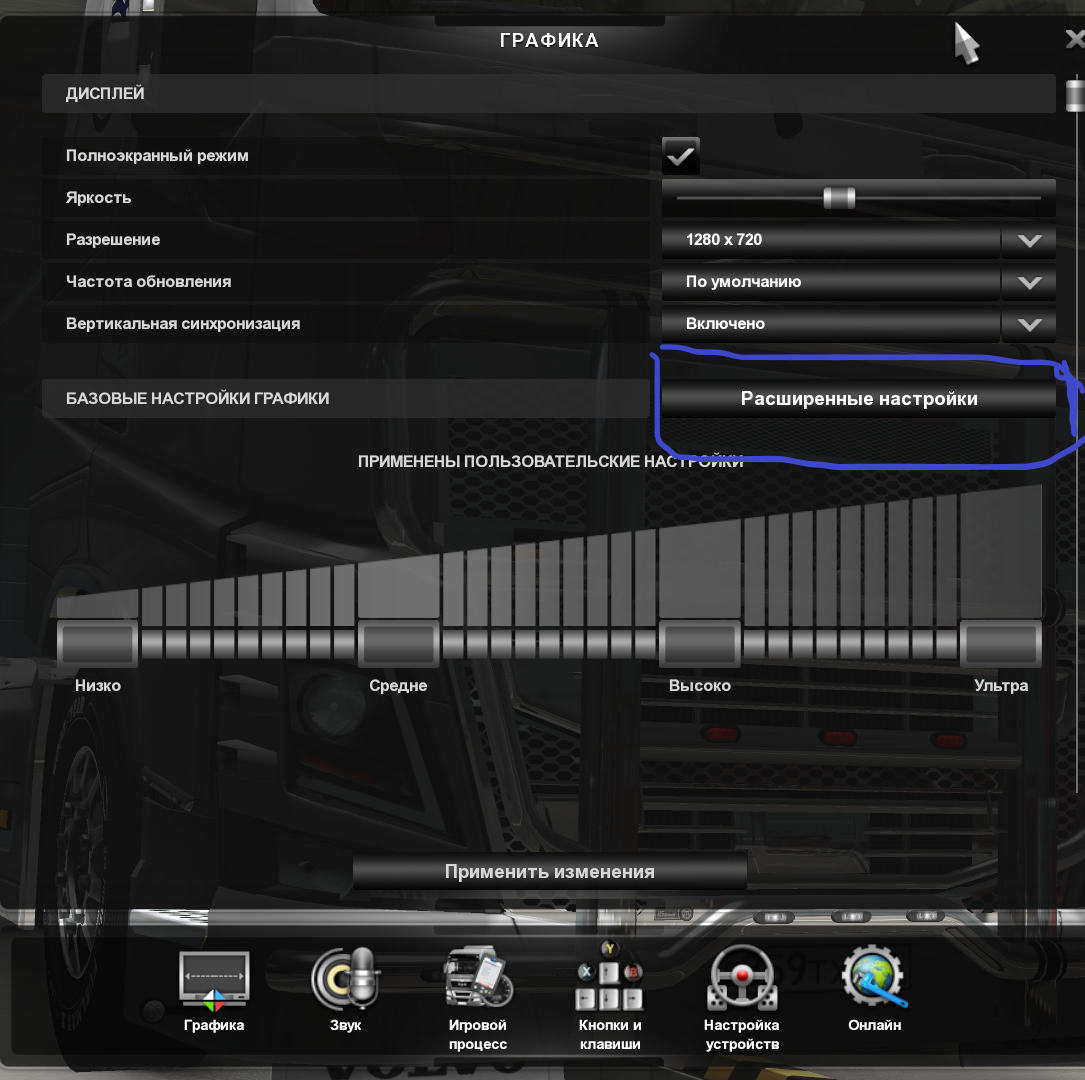This screenshot has width=1085, height=1080.
Task: Open the Онлайн globe gear icon
Action: [x=874, y=976]
